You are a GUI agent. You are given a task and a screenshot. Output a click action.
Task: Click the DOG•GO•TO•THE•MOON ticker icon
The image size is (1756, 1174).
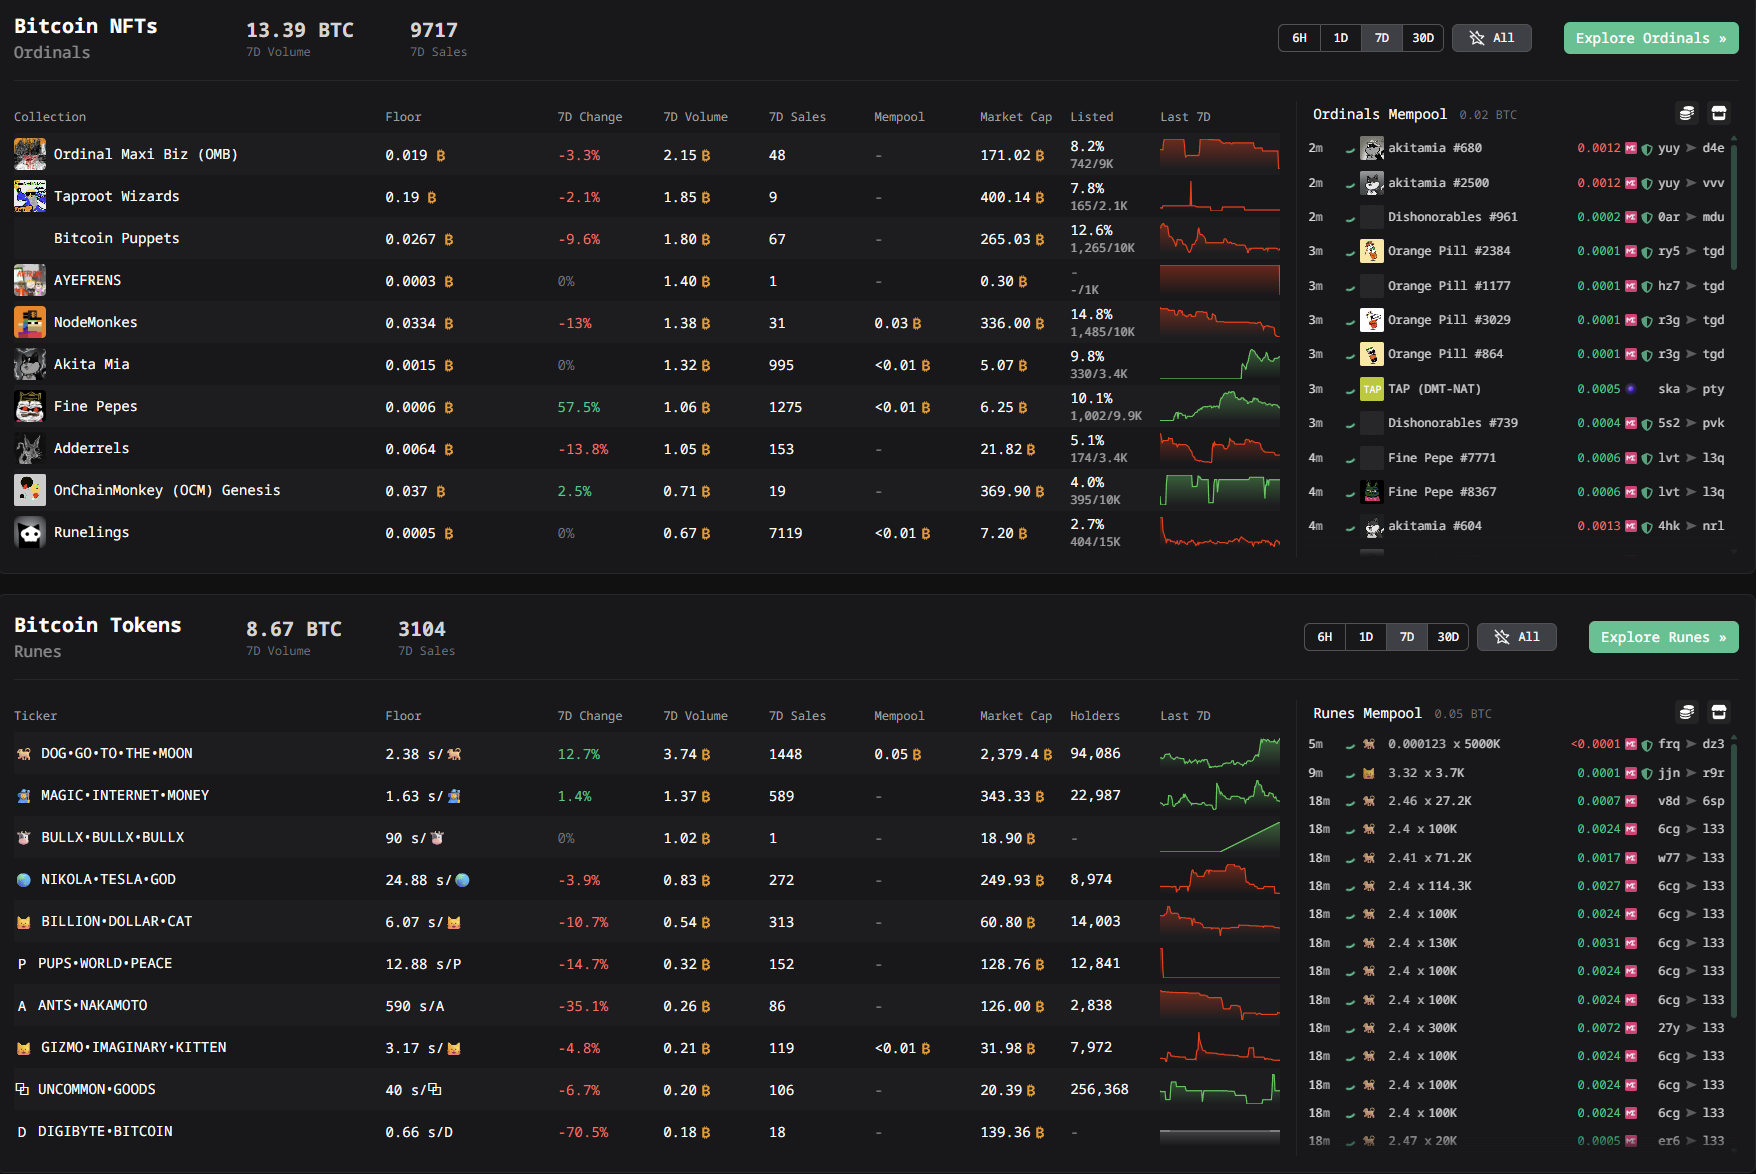[x=24, y=754]
